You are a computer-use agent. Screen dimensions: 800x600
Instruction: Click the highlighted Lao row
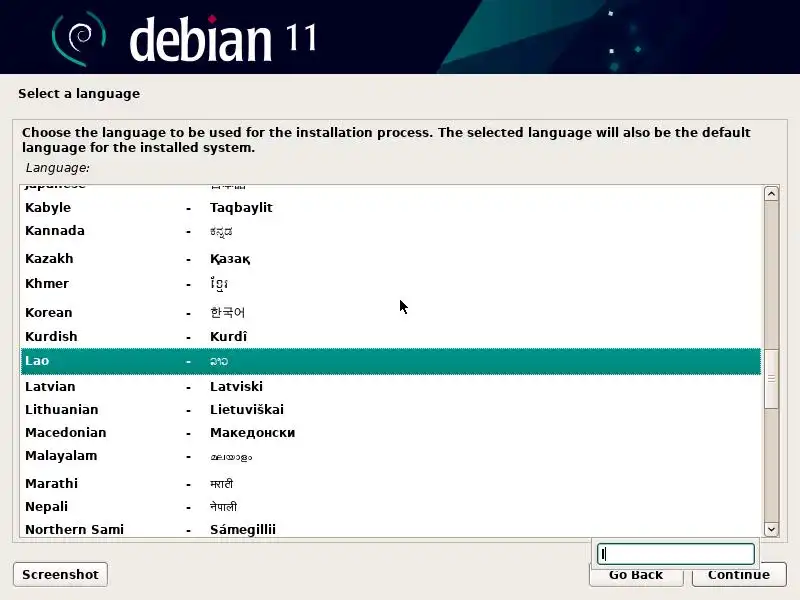tap(391, 361)
